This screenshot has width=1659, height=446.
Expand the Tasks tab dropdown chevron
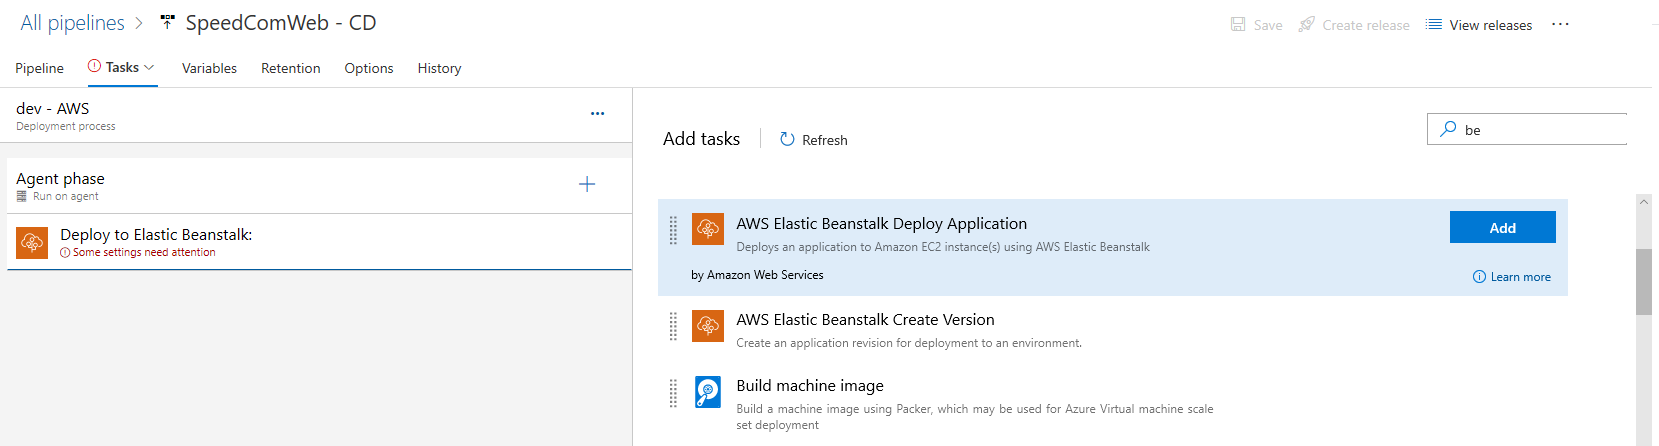coord(149,68)
